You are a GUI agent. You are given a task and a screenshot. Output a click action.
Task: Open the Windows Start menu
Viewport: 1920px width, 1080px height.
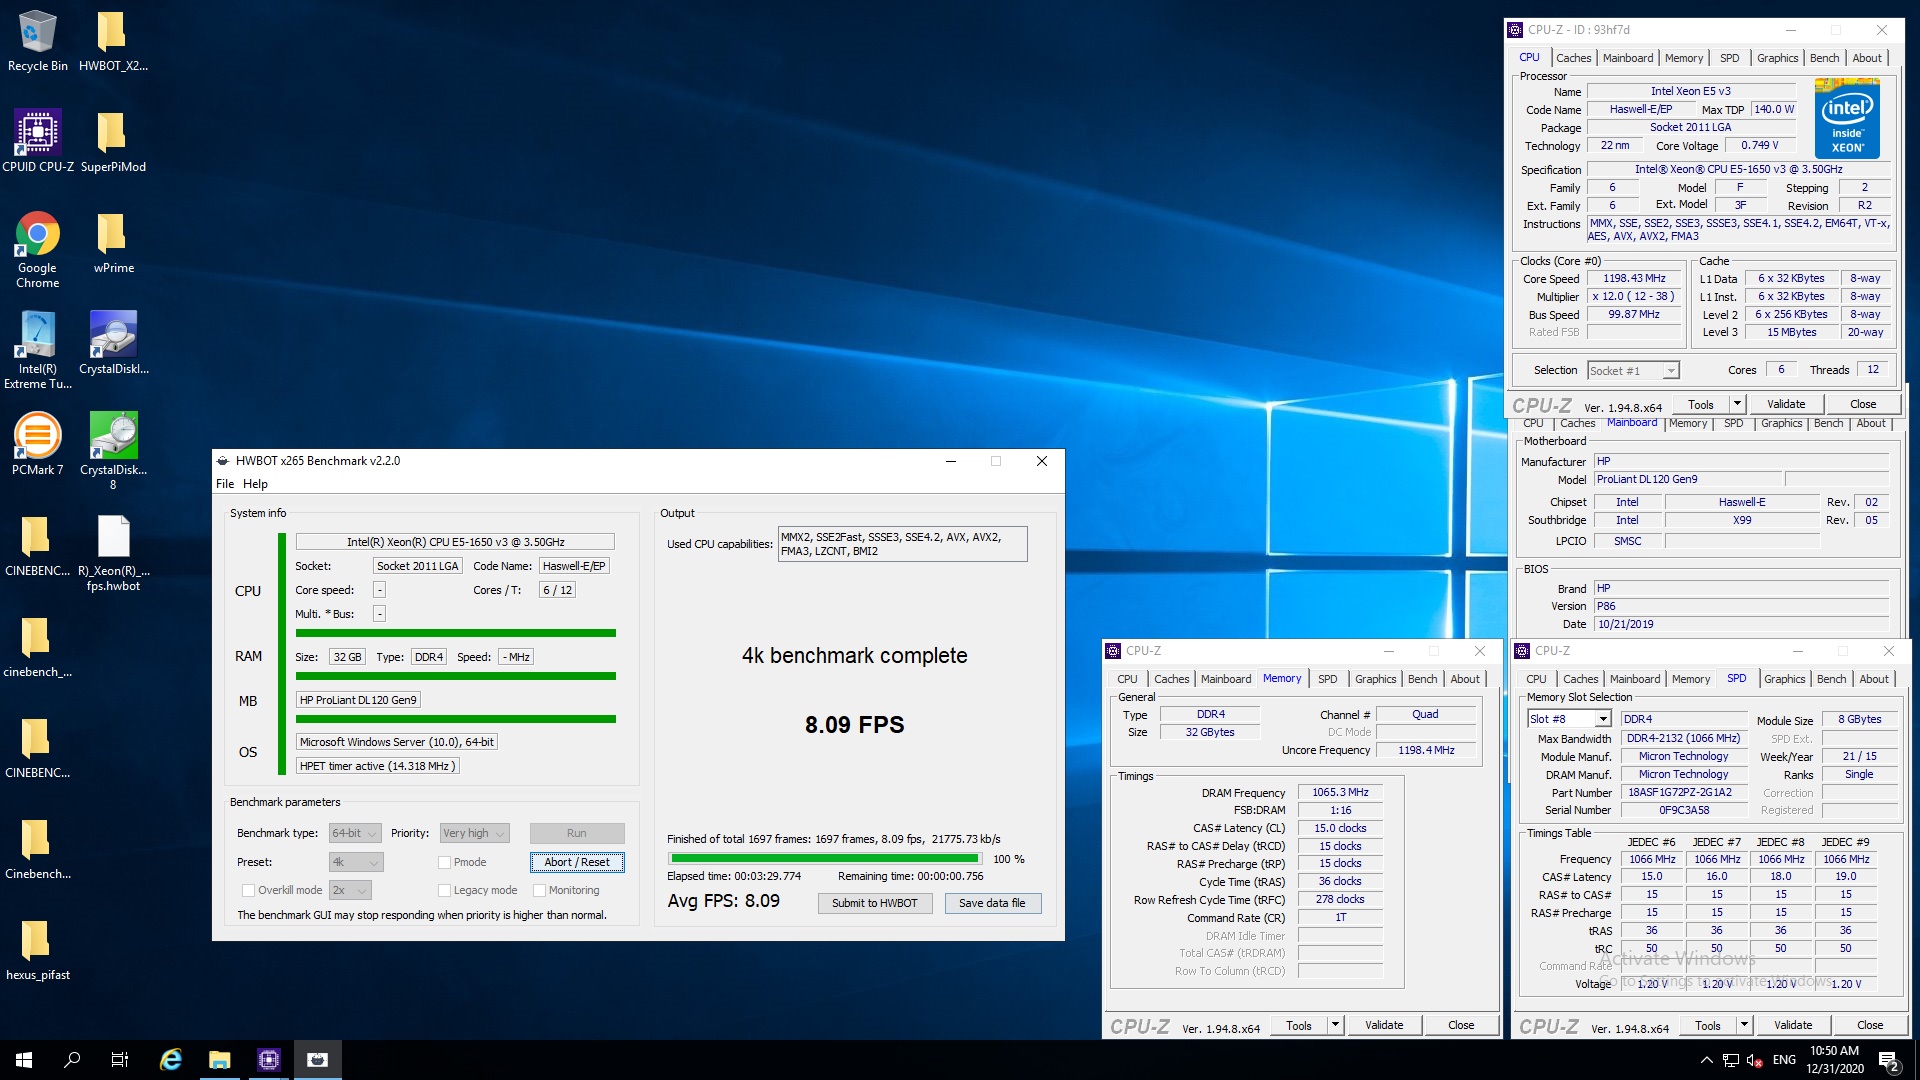(24, 1060)
